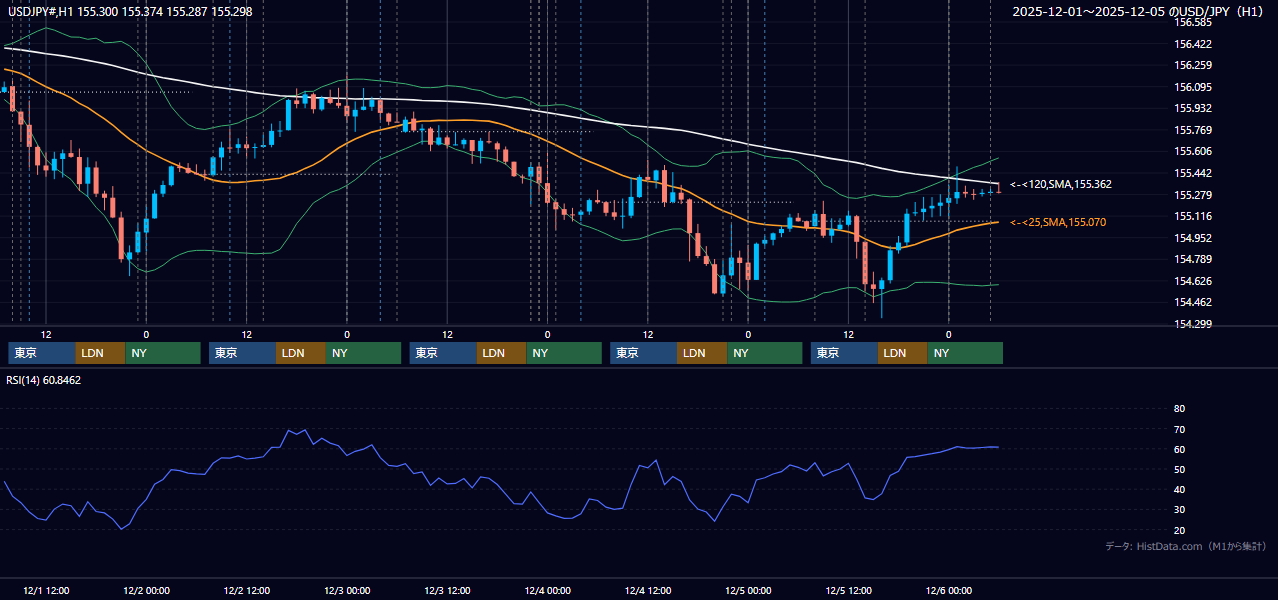Click the 12/2 12:00 date label
The image size is (1278, 600).
(247, 591)
